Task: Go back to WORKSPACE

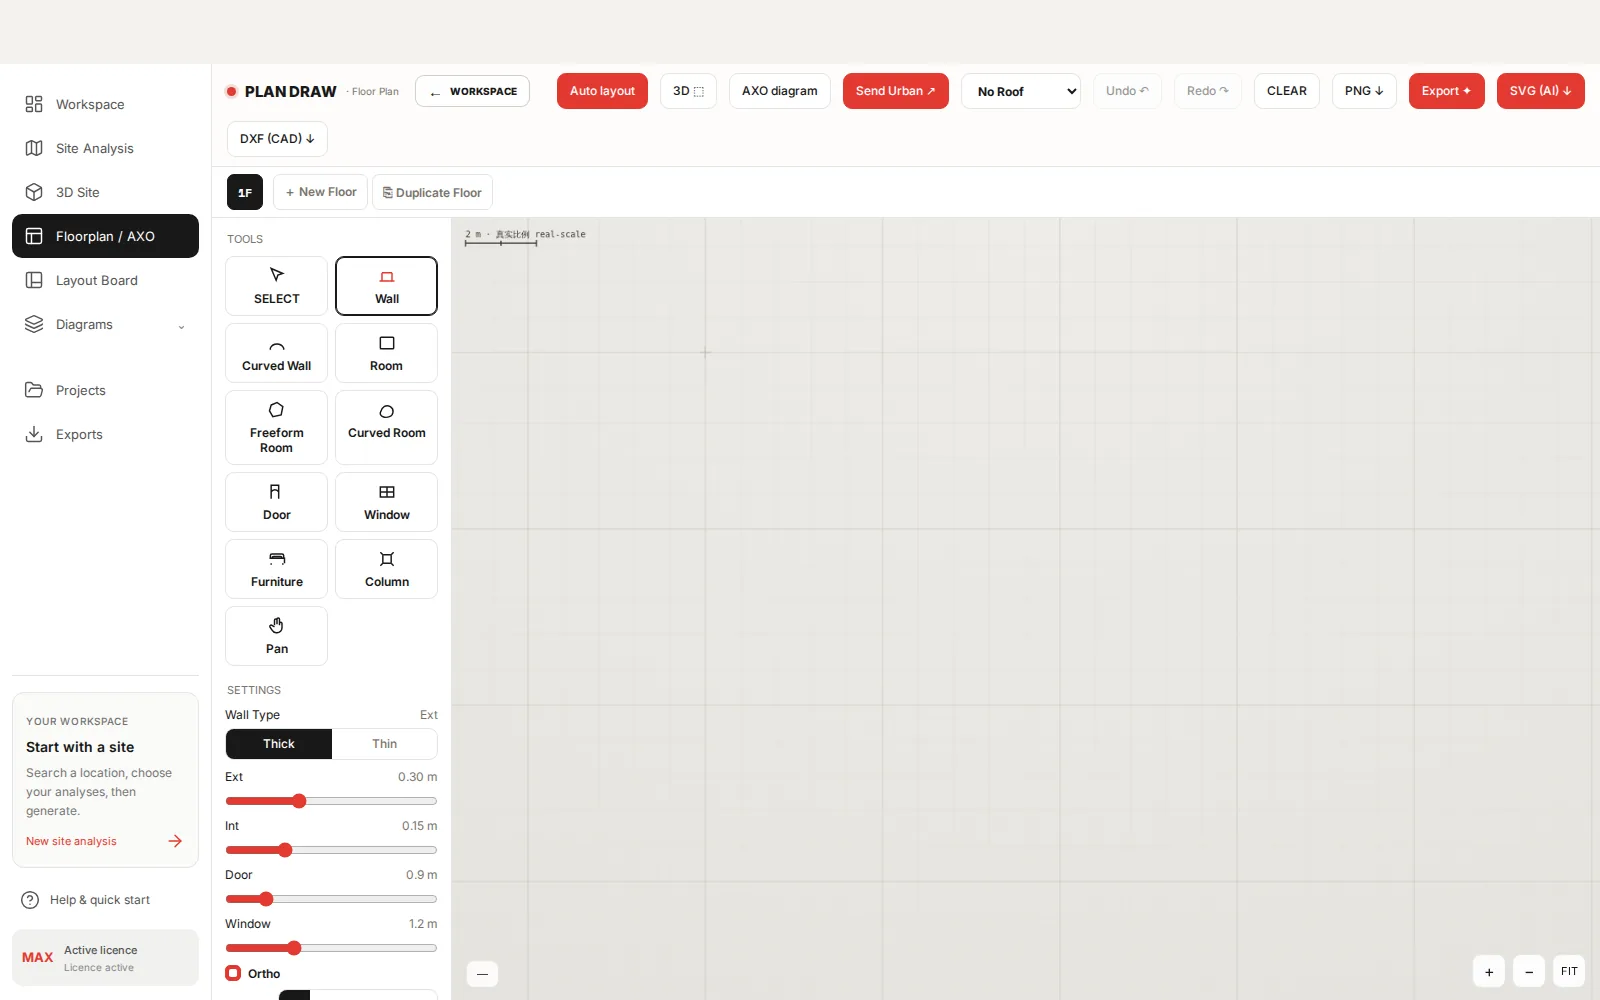Action: (472, 91)
